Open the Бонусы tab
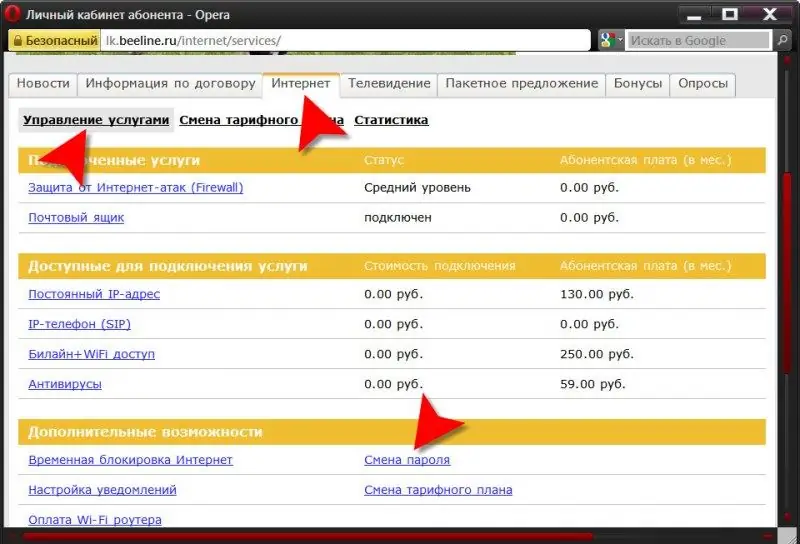Screen dimensions: 800x544 click(638, 84)
